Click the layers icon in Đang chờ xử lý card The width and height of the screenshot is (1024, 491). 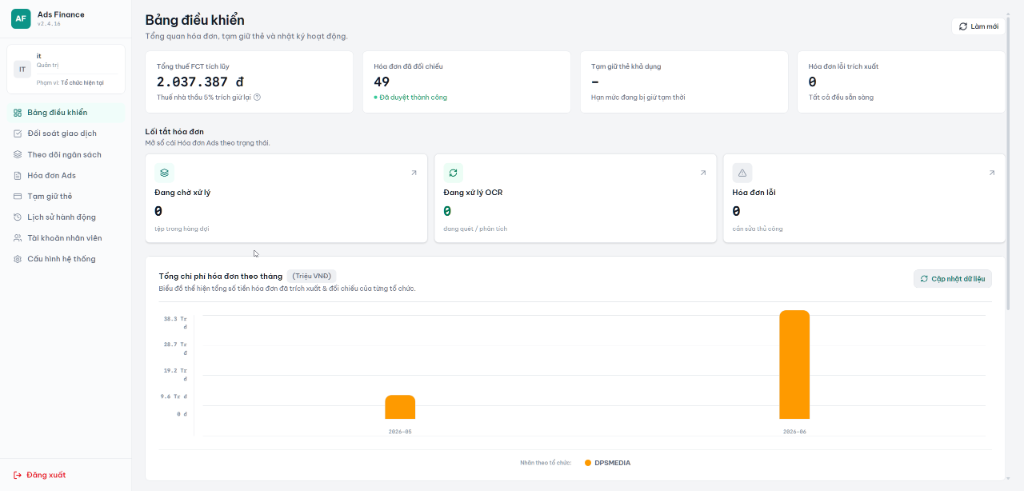pos(165,173)
